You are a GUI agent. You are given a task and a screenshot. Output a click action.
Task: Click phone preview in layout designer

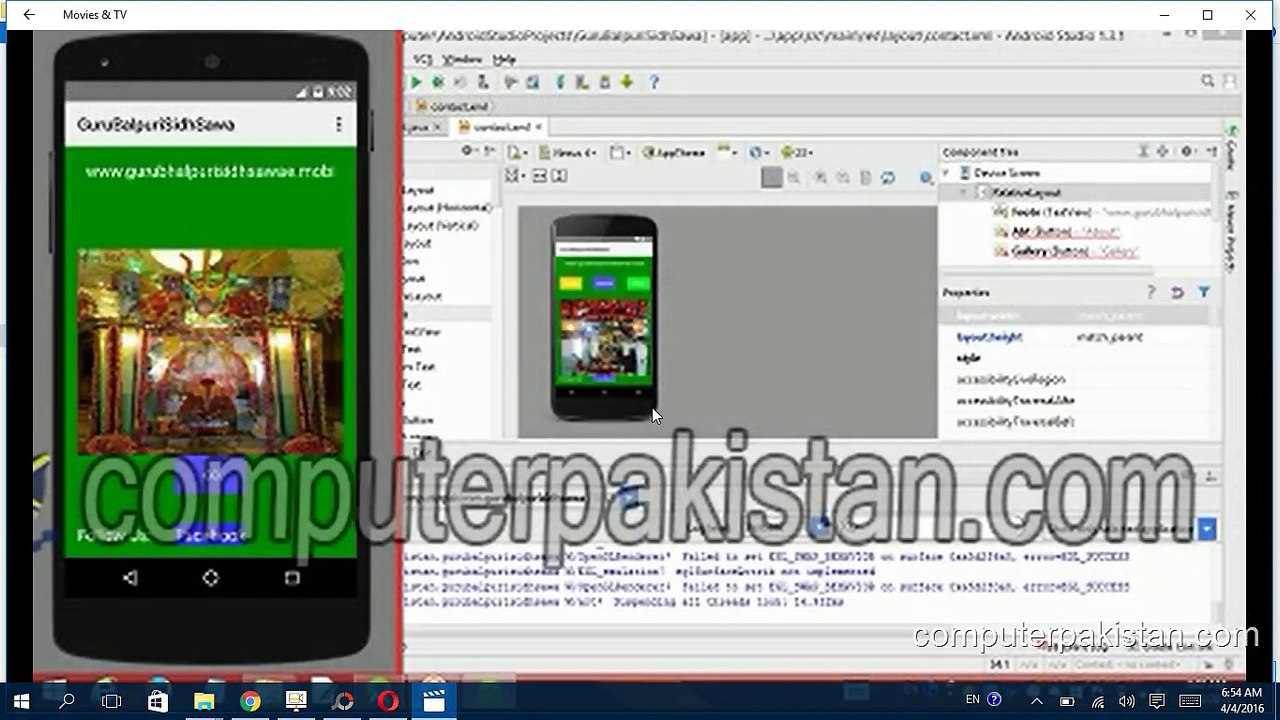point(604,317)
